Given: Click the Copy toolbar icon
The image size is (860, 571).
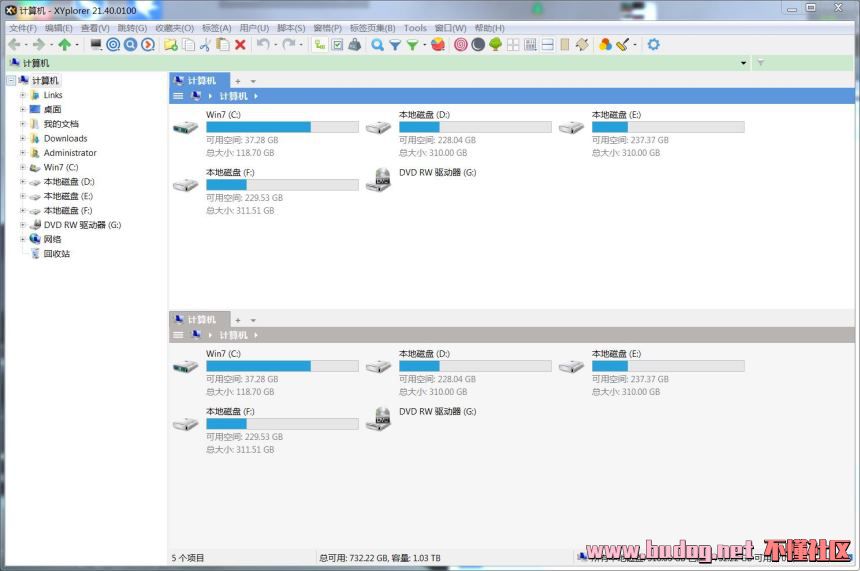Looking at the screenshot, I should click(189, 44).
